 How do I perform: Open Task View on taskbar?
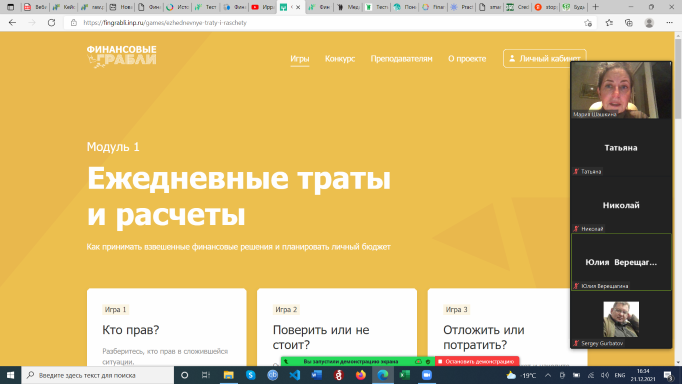[206, 375]
